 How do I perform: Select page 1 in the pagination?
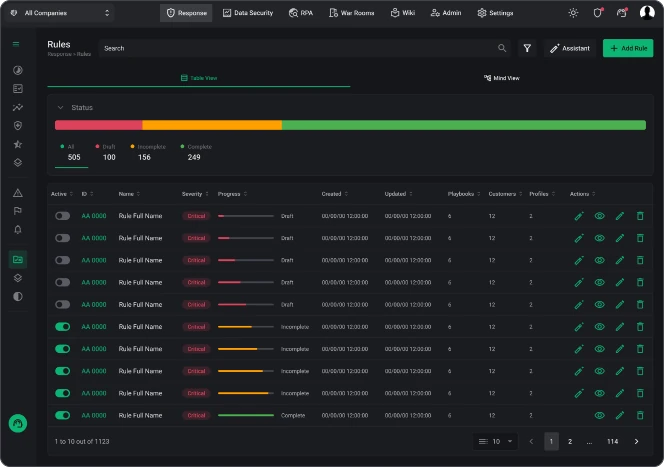point(551,442)
